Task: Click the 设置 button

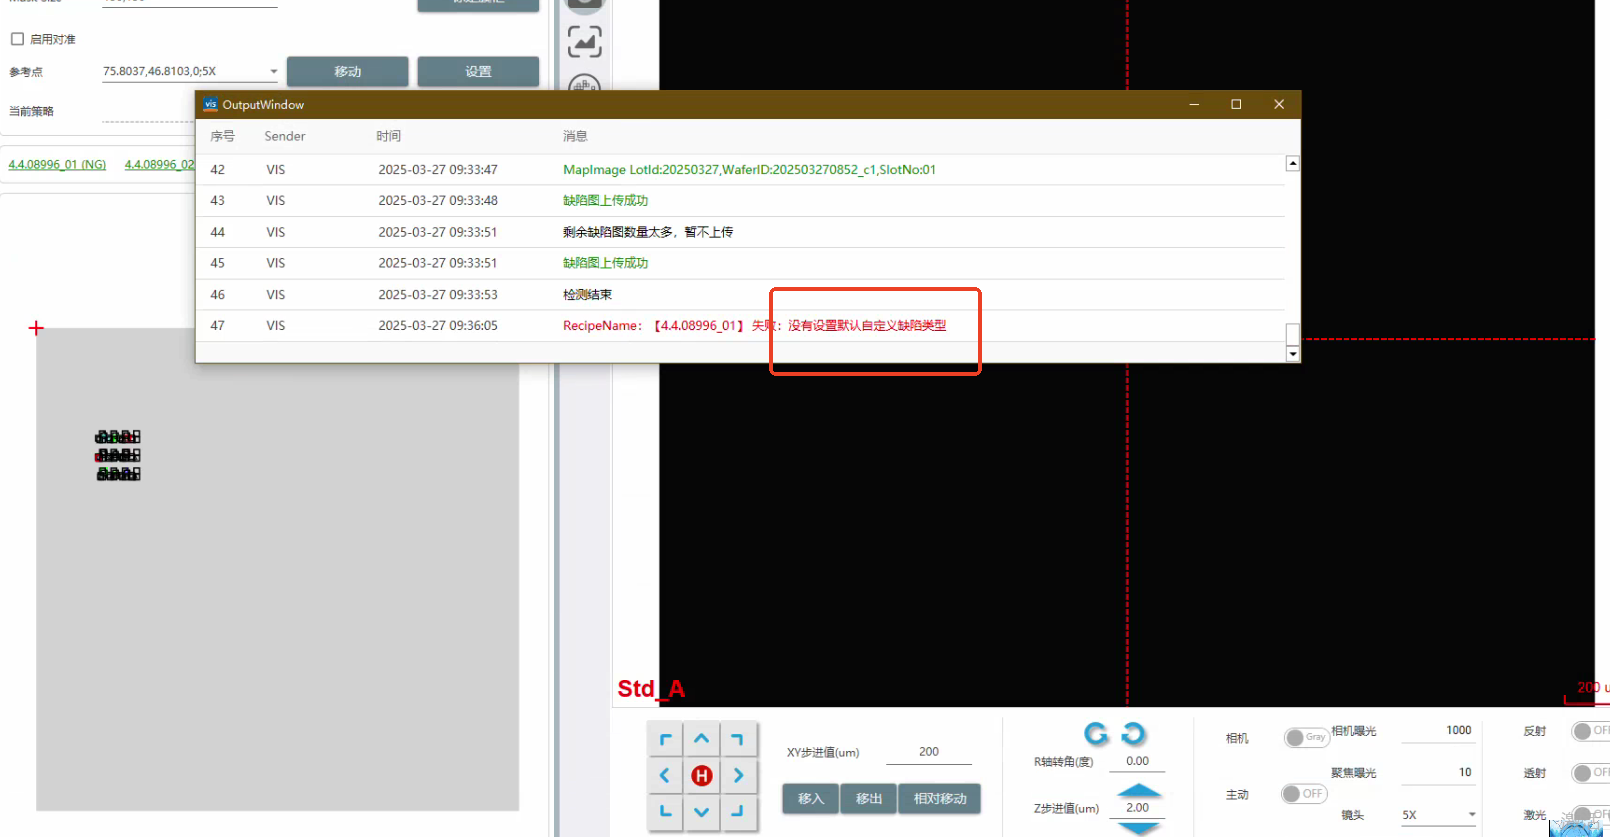Action: click(478, 72)
